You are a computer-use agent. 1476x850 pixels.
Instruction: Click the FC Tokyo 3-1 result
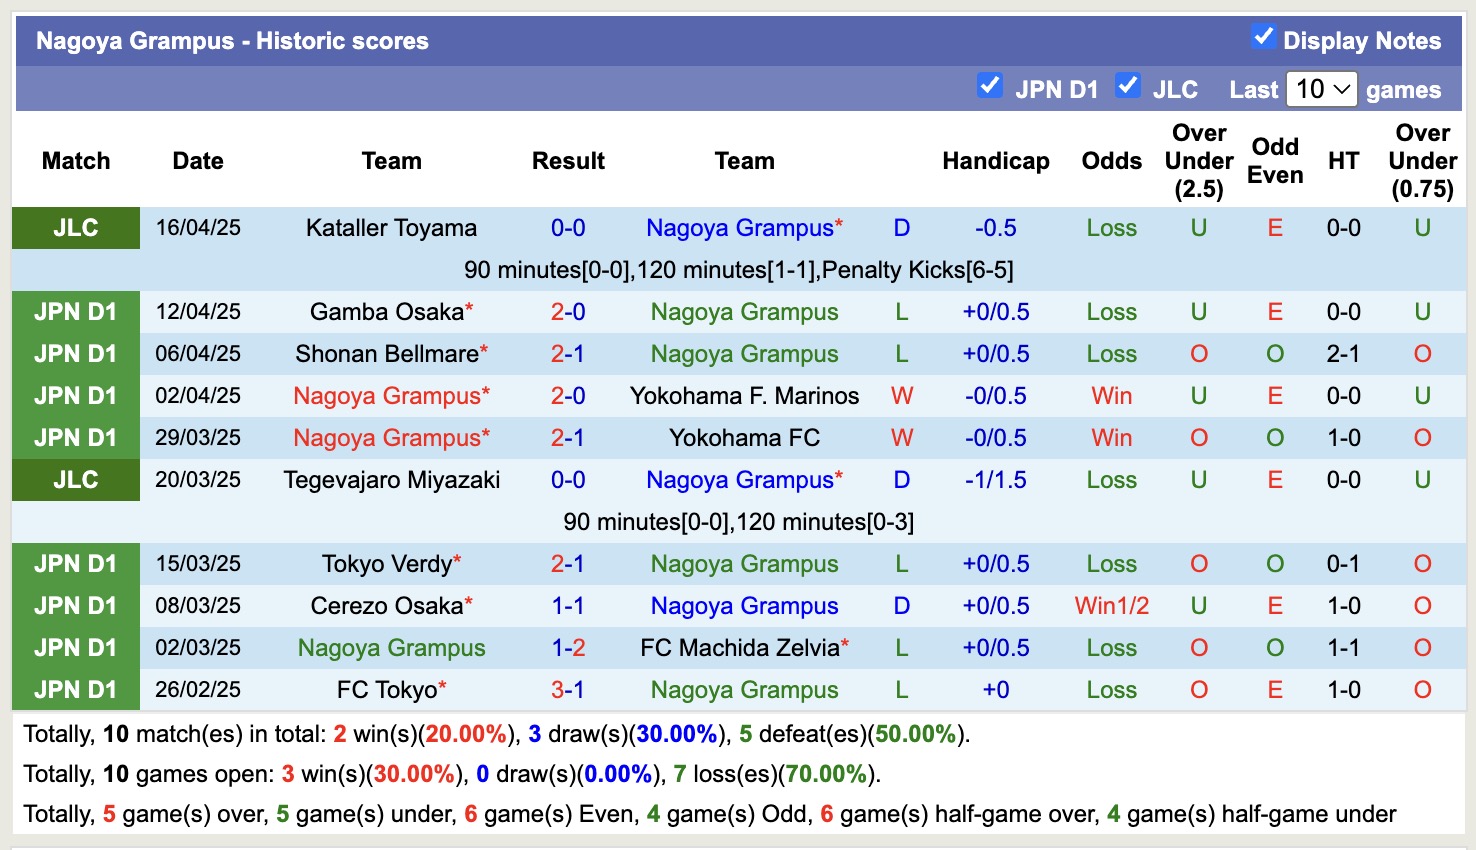click(x=568, y=690)
